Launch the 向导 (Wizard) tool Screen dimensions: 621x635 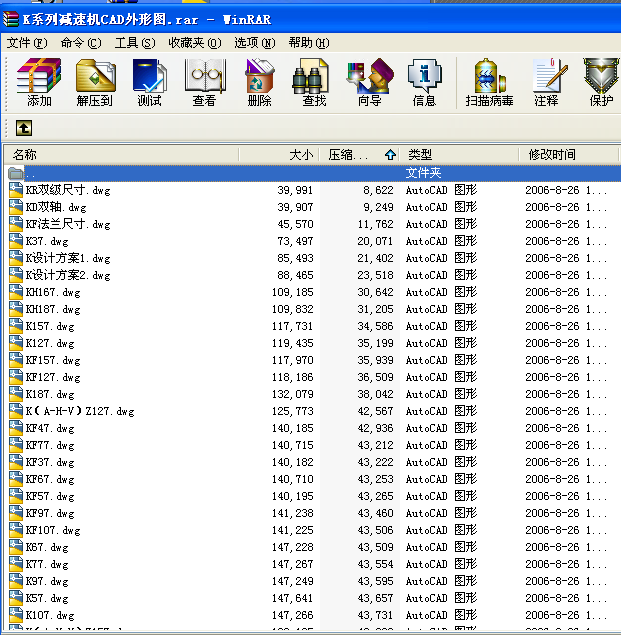click(369, 82)
